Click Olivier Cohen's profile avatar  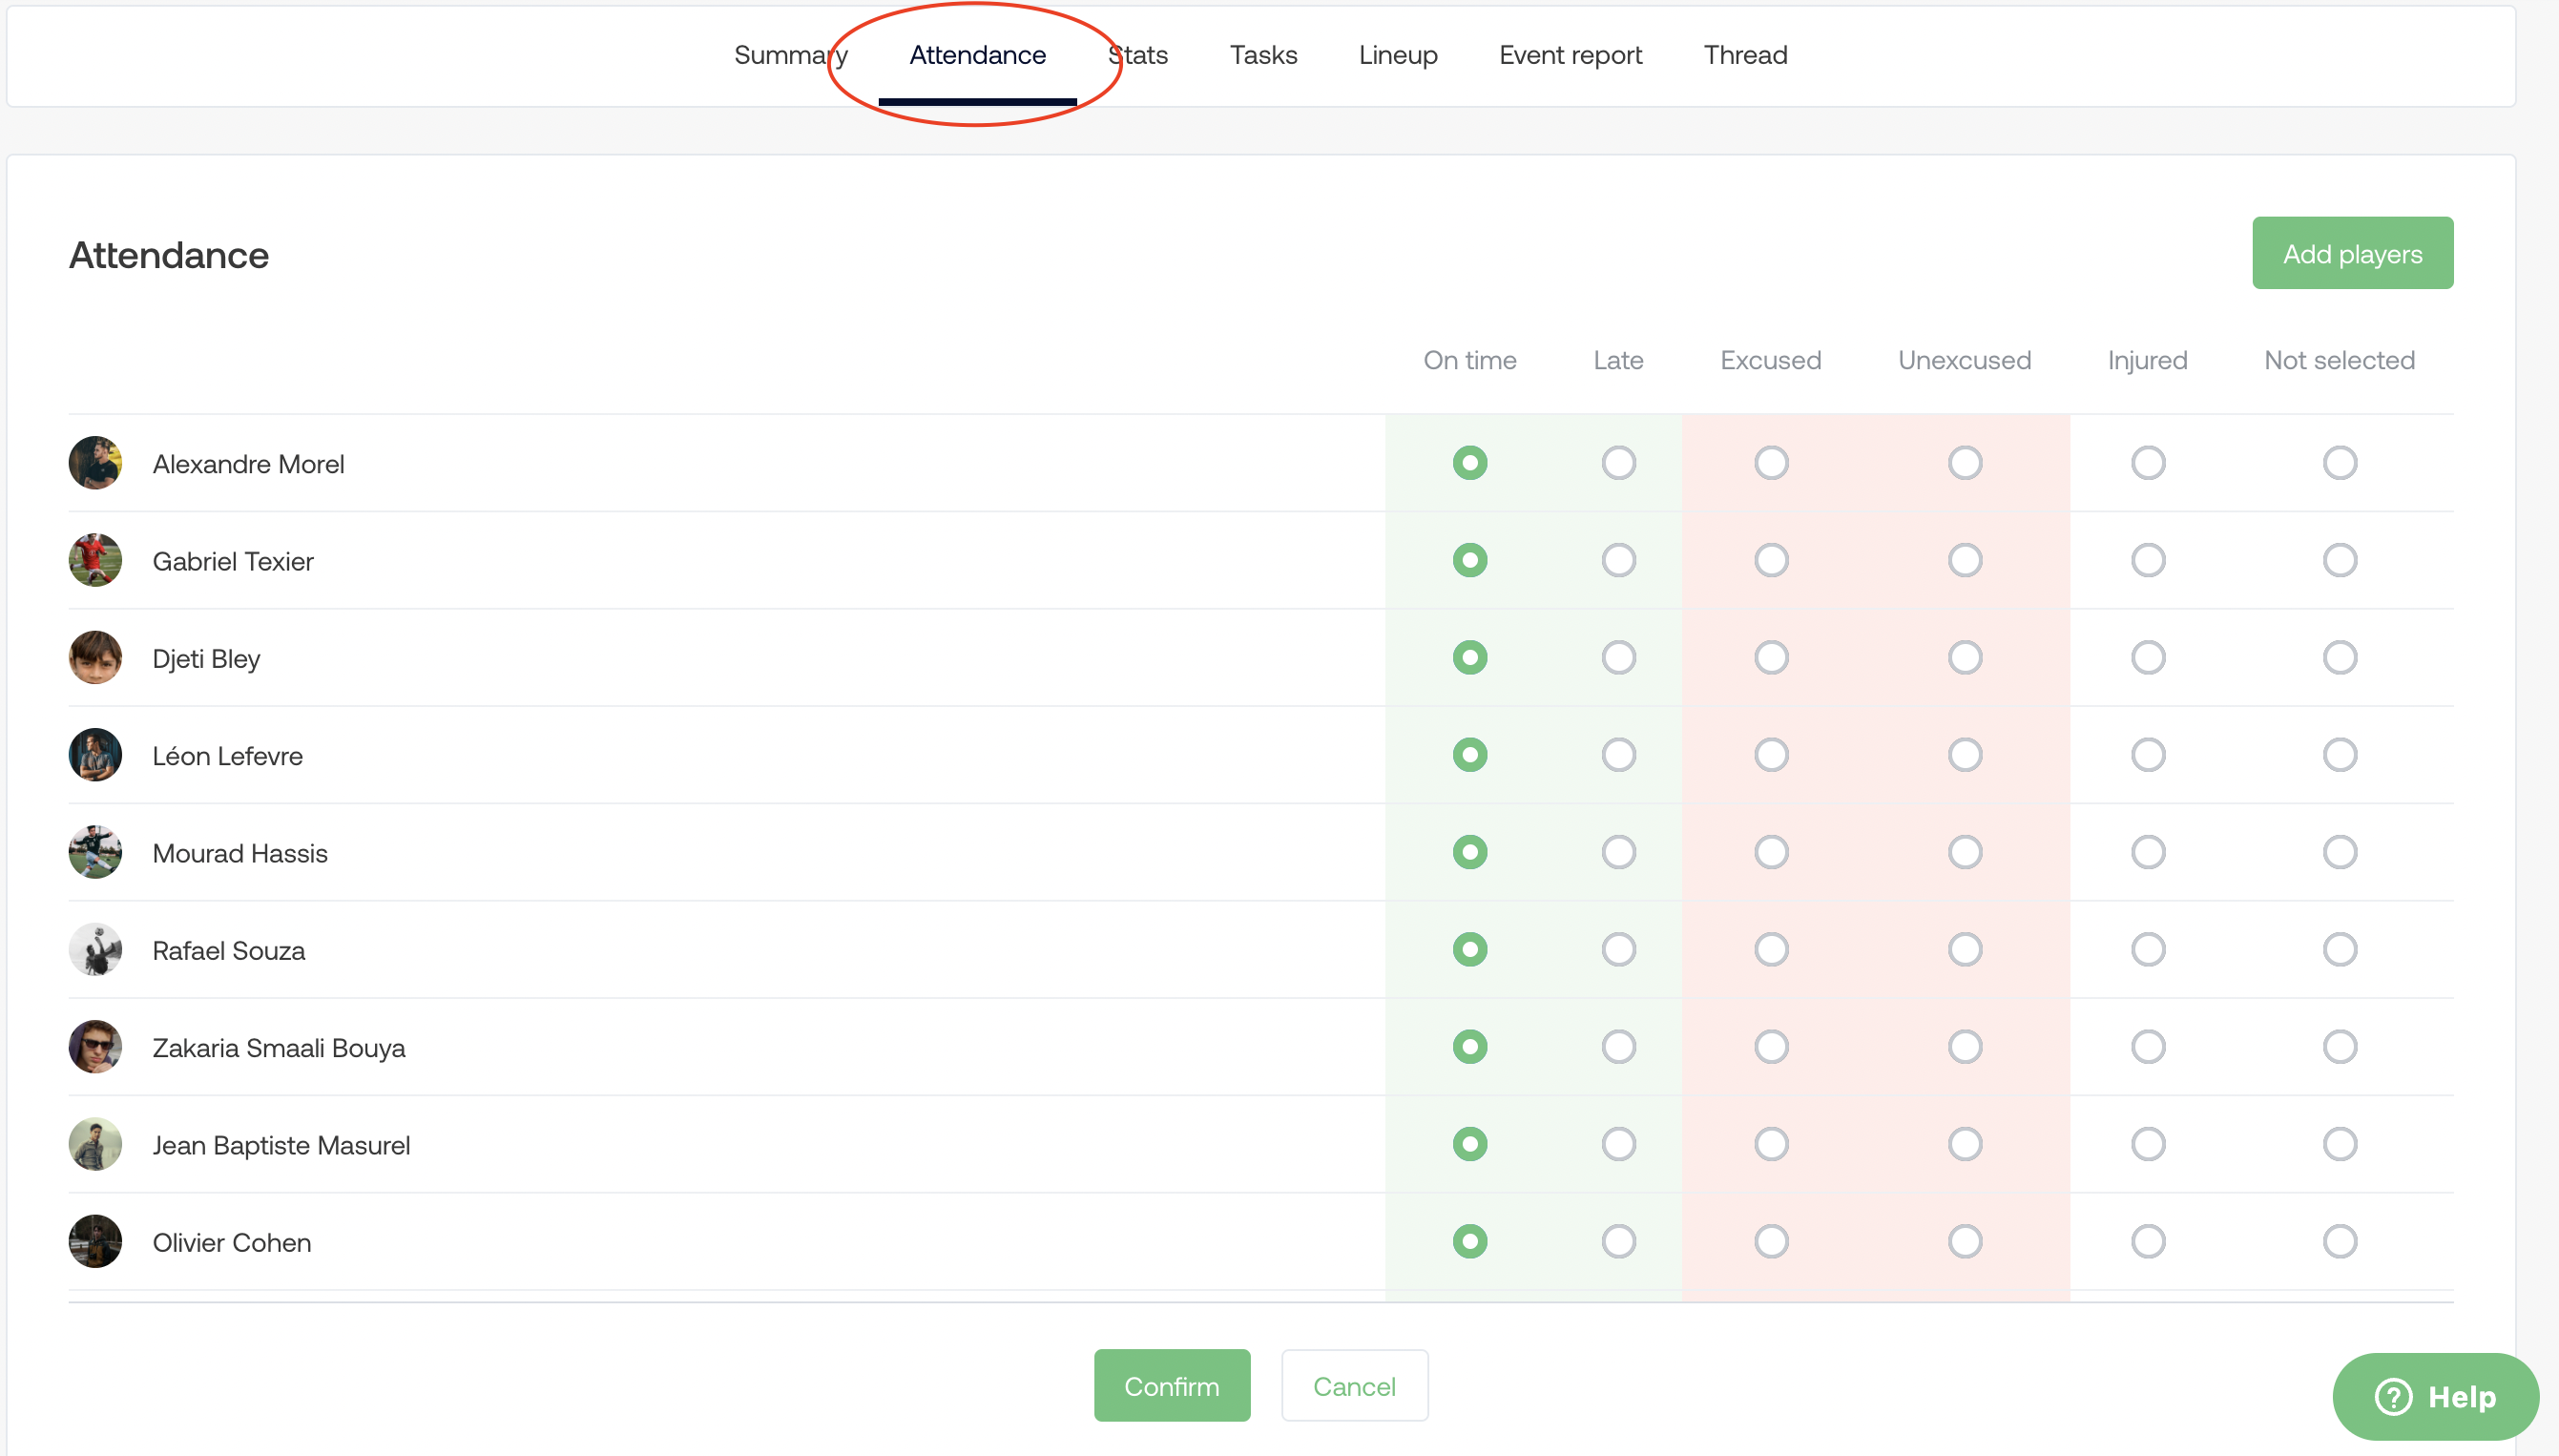pyautogui.click(x=95, y=1241)
